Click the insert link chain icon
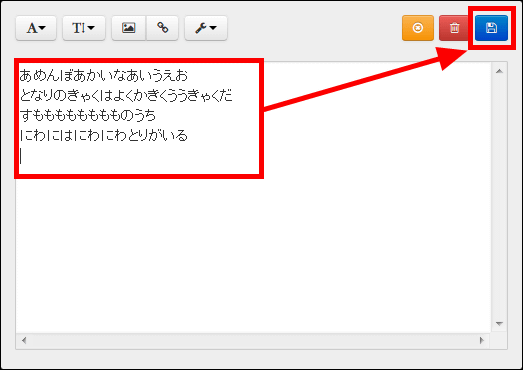The height and width of the screenshot is (370, 523). 162,28
